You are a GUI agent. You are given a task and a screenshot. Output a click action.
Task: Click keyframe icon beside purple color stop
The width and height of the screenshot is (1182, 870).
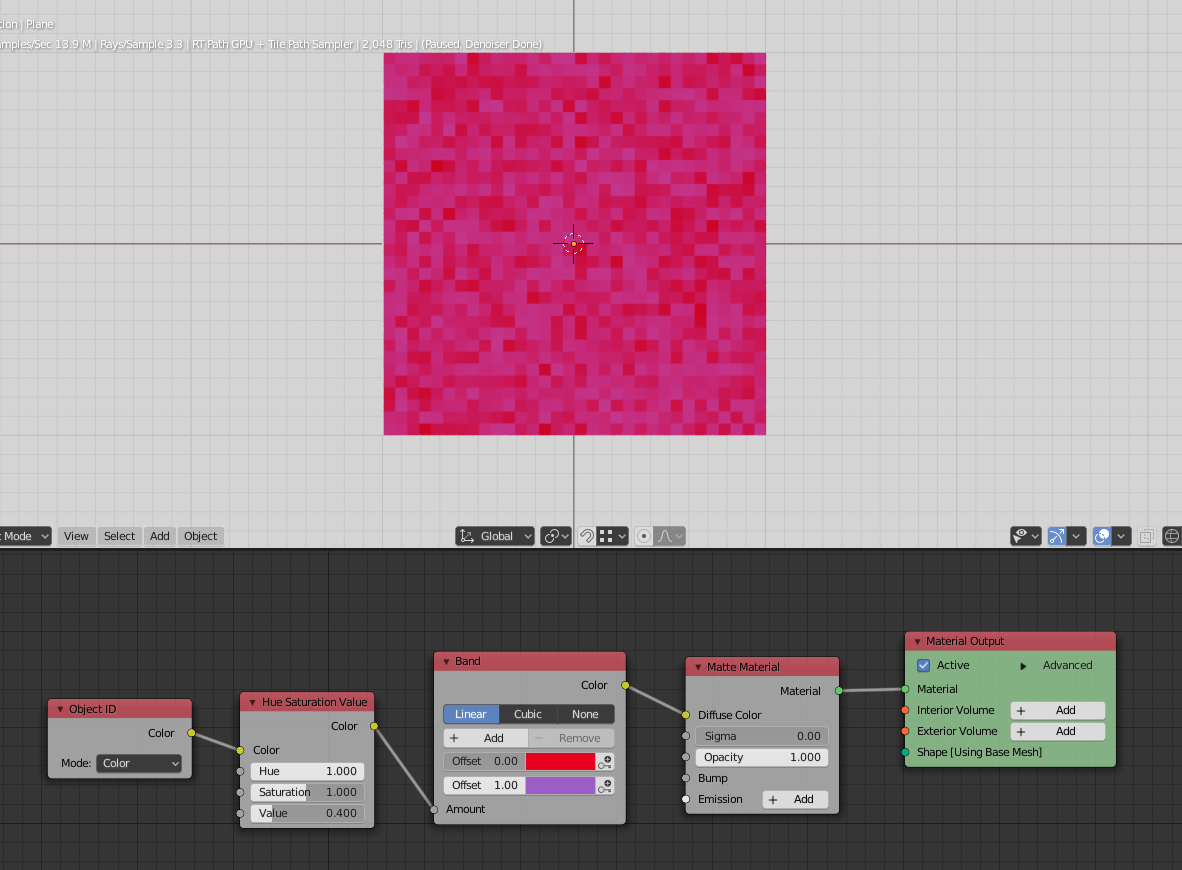pos(606,786)
